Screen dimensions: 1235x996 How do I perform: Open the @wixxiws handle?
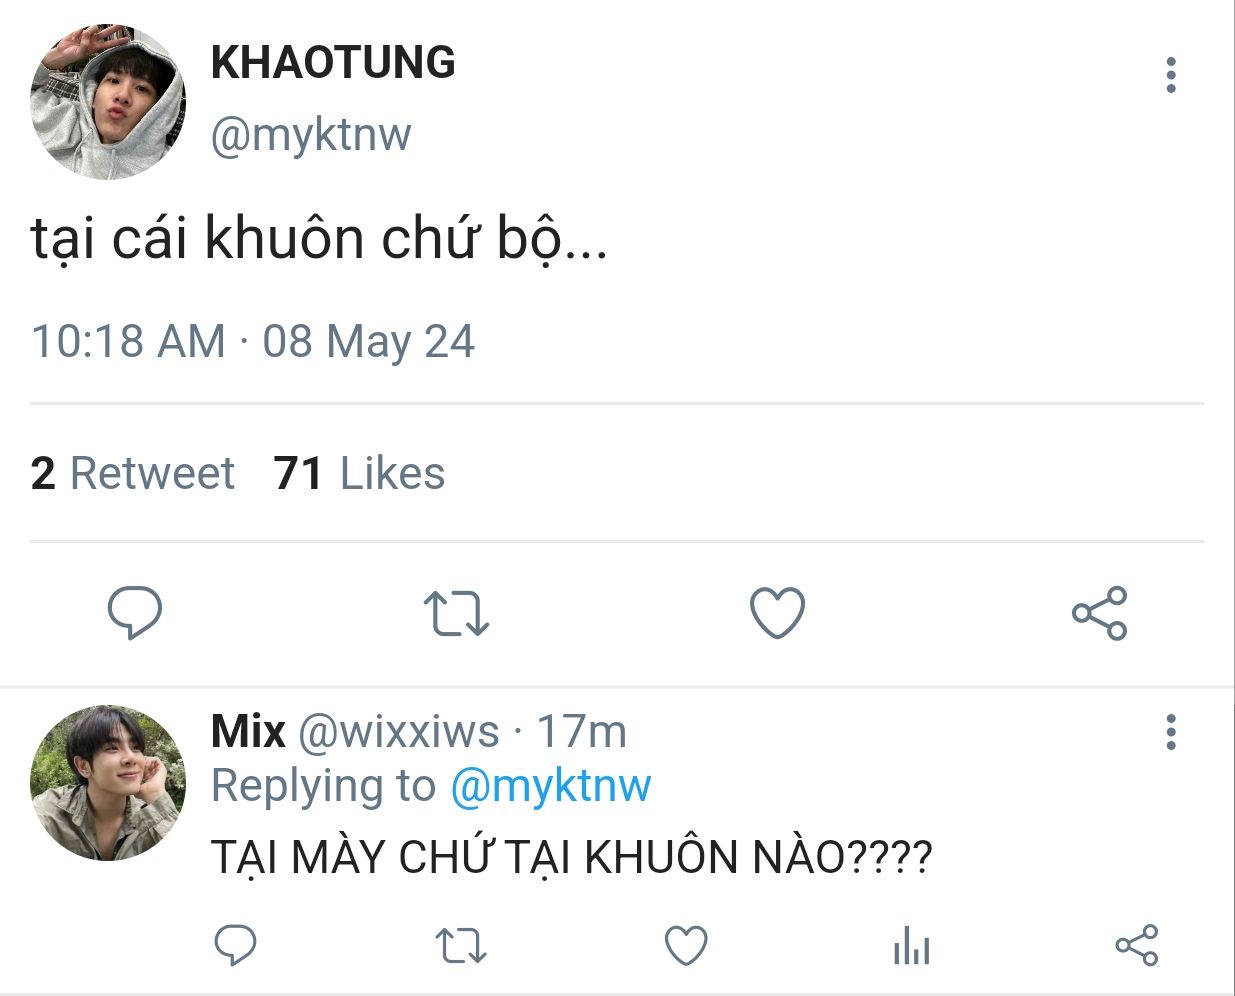[398, 732]
